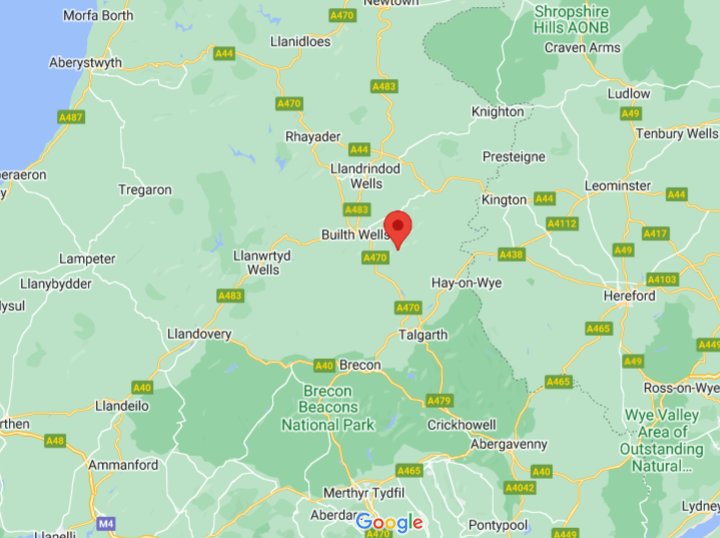Click the blue M4 motorway badge

click(x=106, y=523)
